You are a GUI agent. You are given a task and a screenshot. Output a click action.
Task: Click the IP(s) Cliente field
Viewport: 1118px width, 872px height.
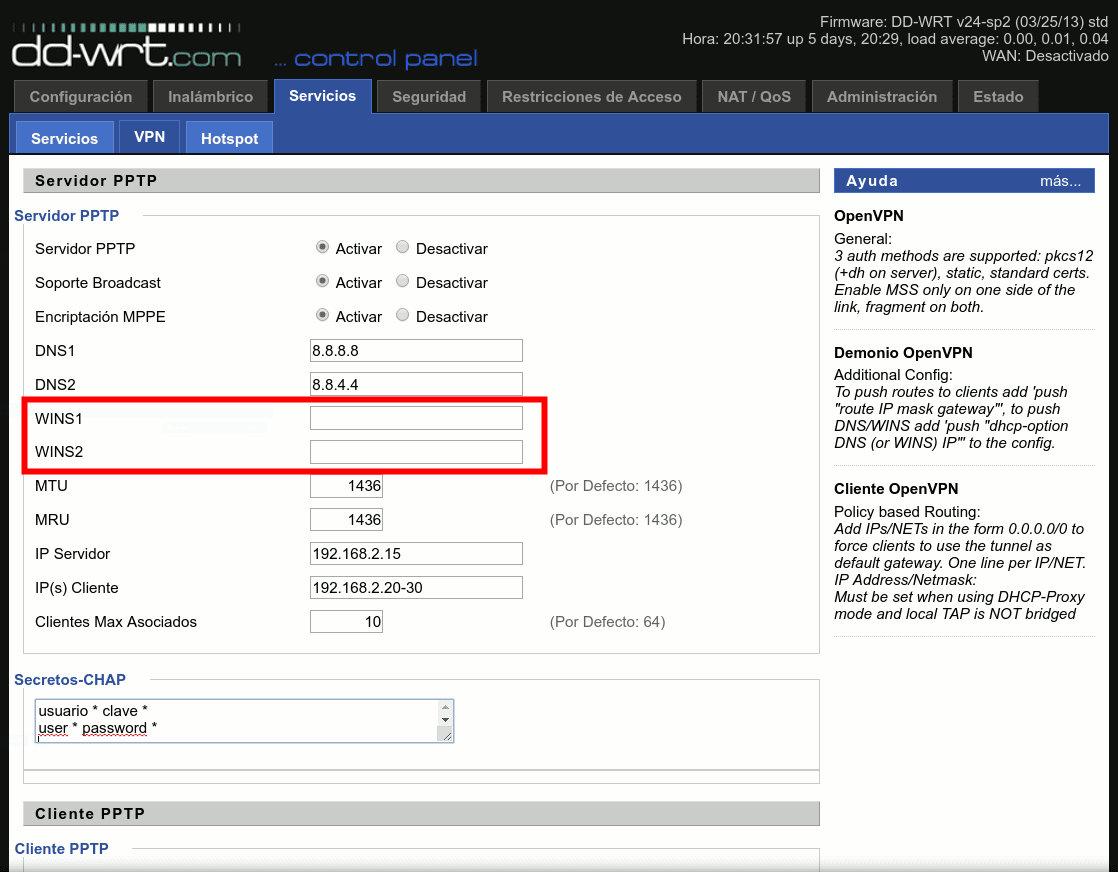coord(416,588)
